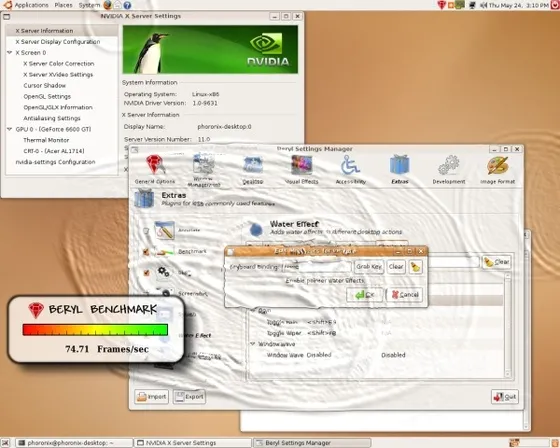Screen dimensions: 560x448
Task: Open the Visual Effects category
Action: [302, 169]
